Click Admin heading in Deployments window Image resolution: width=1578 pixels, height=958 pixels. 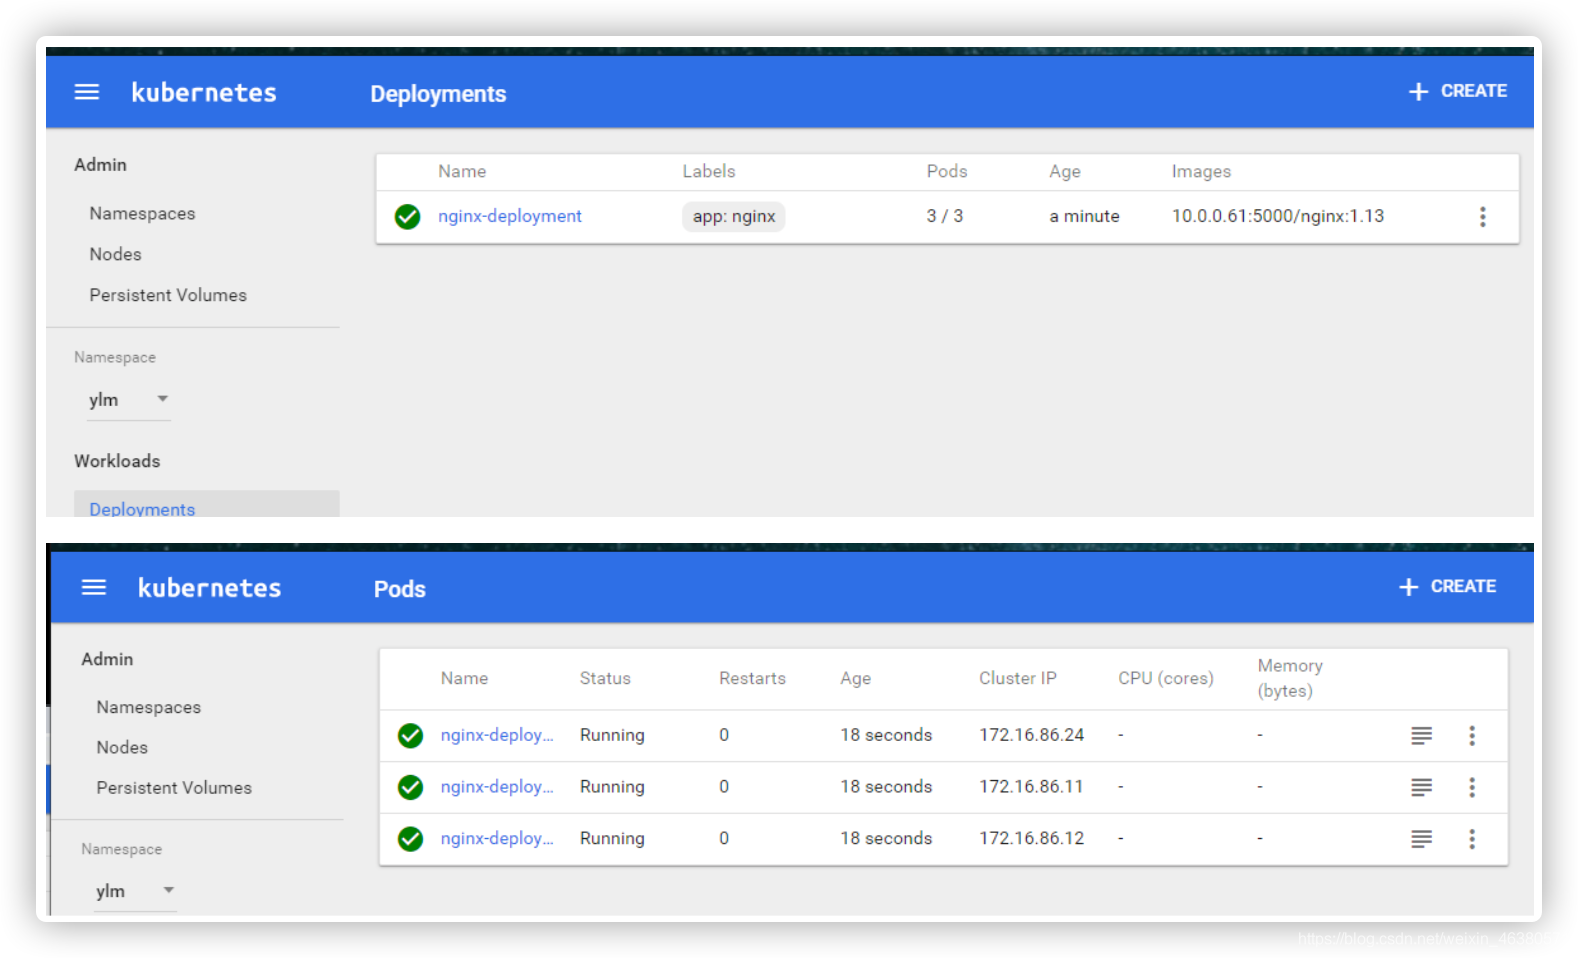(x=100, y=164)
